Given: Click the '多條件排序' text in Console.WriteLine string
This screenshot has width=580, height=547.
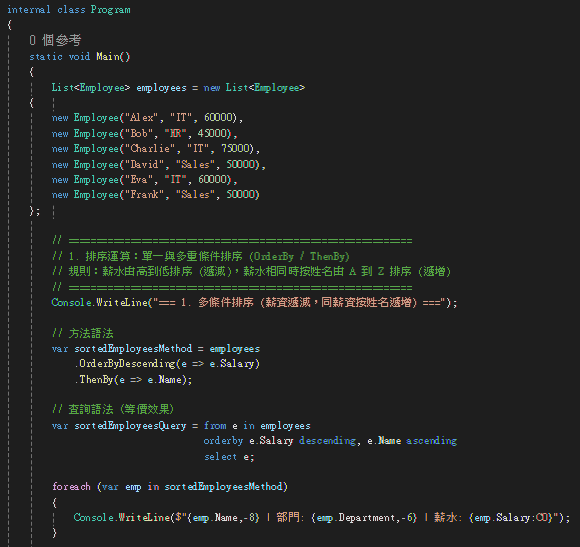Looking at the screenshot, I should pos(226,303).
